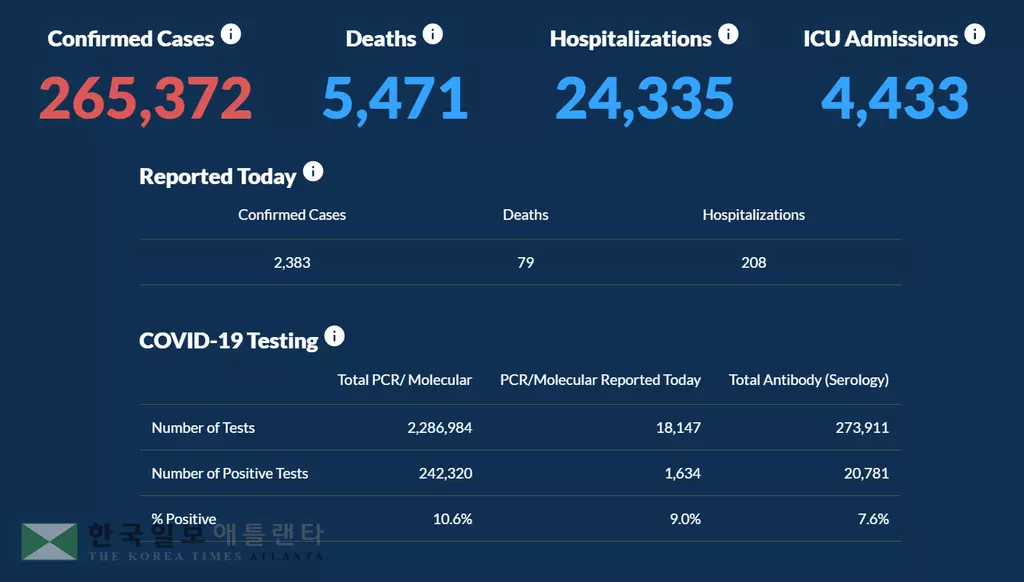Image resolution: width=1024 pixels, height=582 pixels.
Task: Open the Reported Today info icon
Action: point(313,172)
